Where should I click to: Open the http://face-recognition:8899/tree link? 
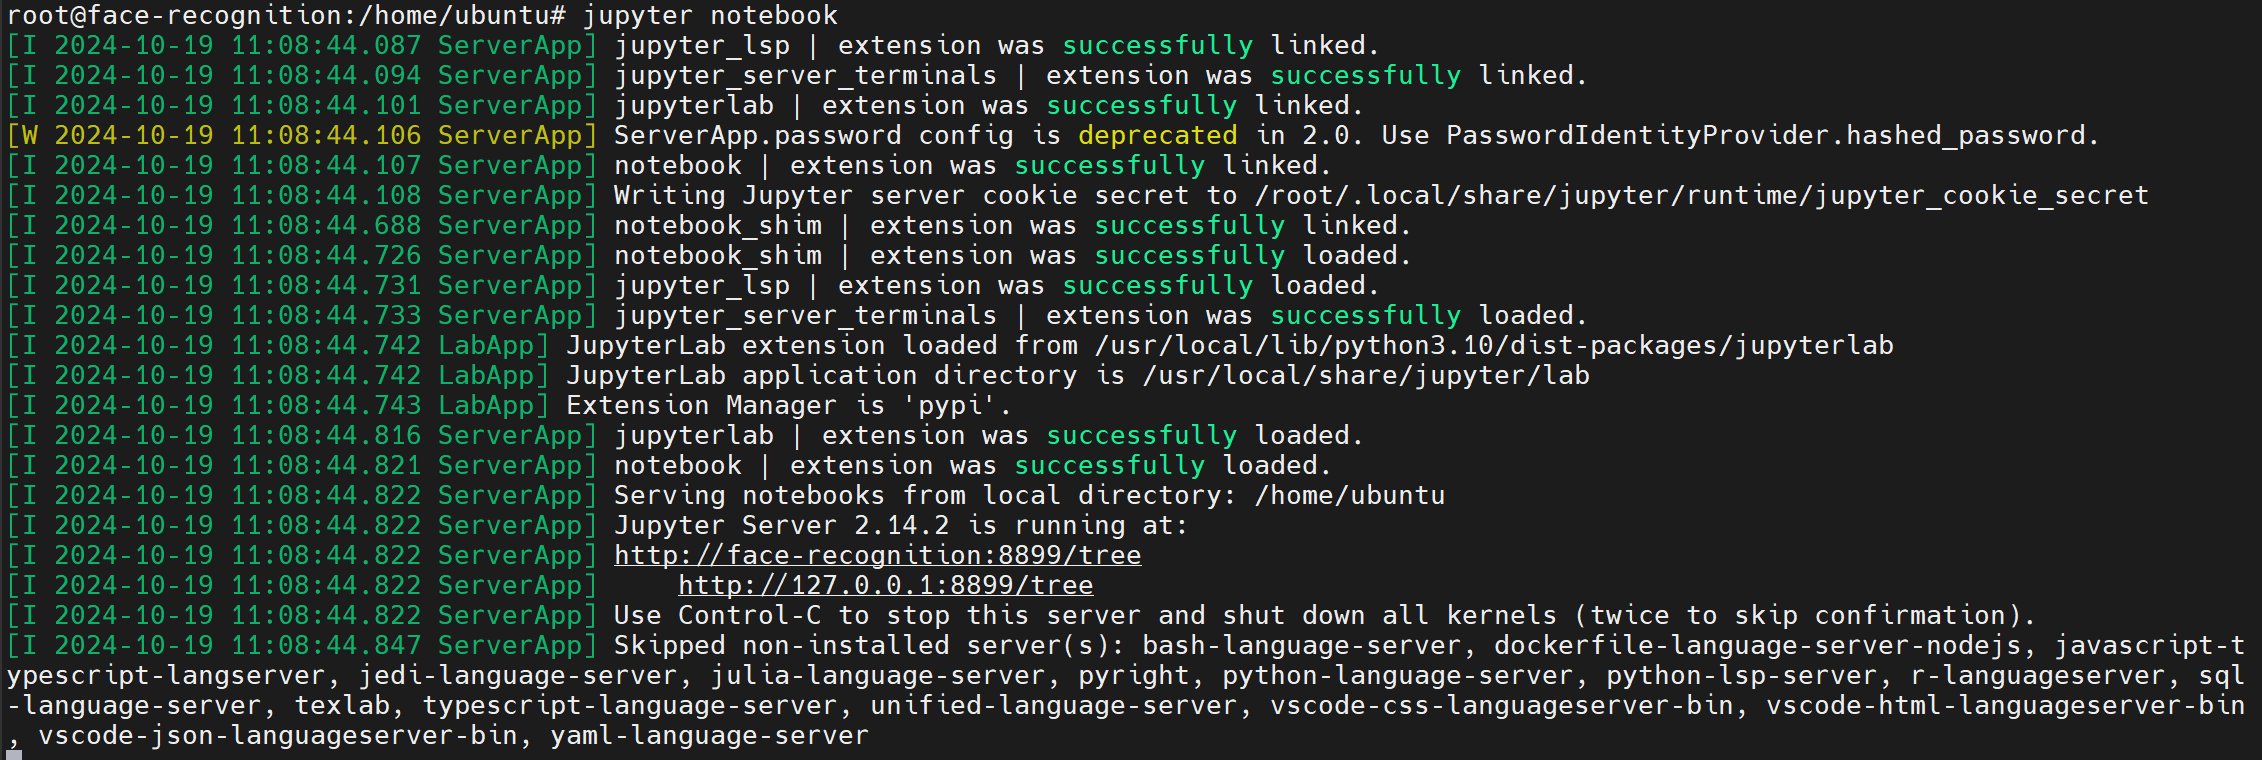pos(877,556)
